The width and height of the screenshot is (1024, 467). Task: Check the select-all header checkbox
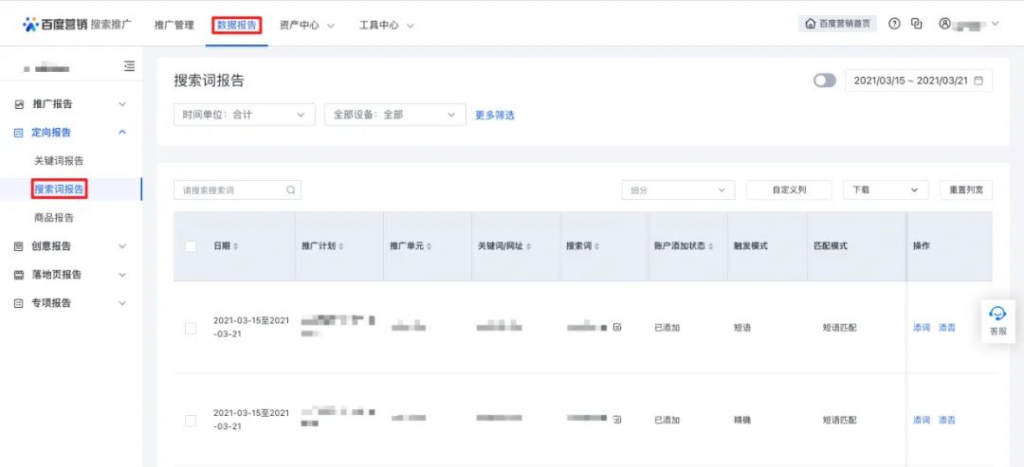tap(191, 246)
